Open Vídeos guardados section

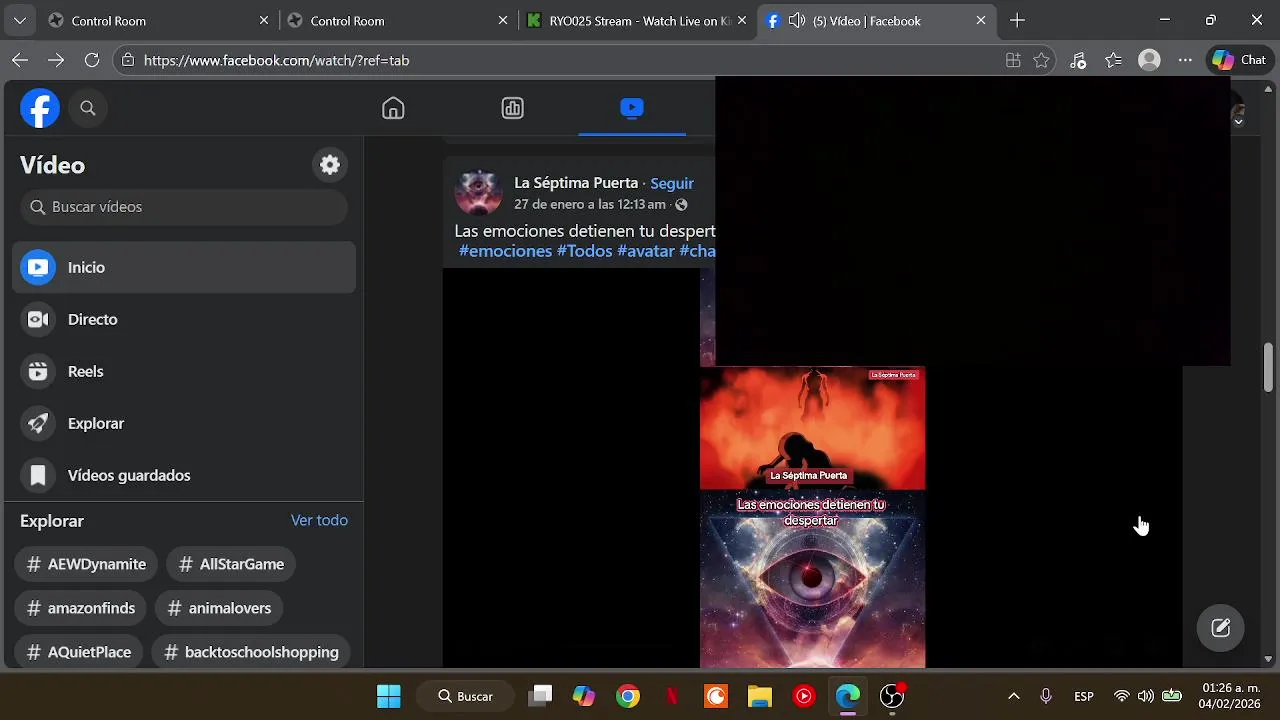coord(184,475)
